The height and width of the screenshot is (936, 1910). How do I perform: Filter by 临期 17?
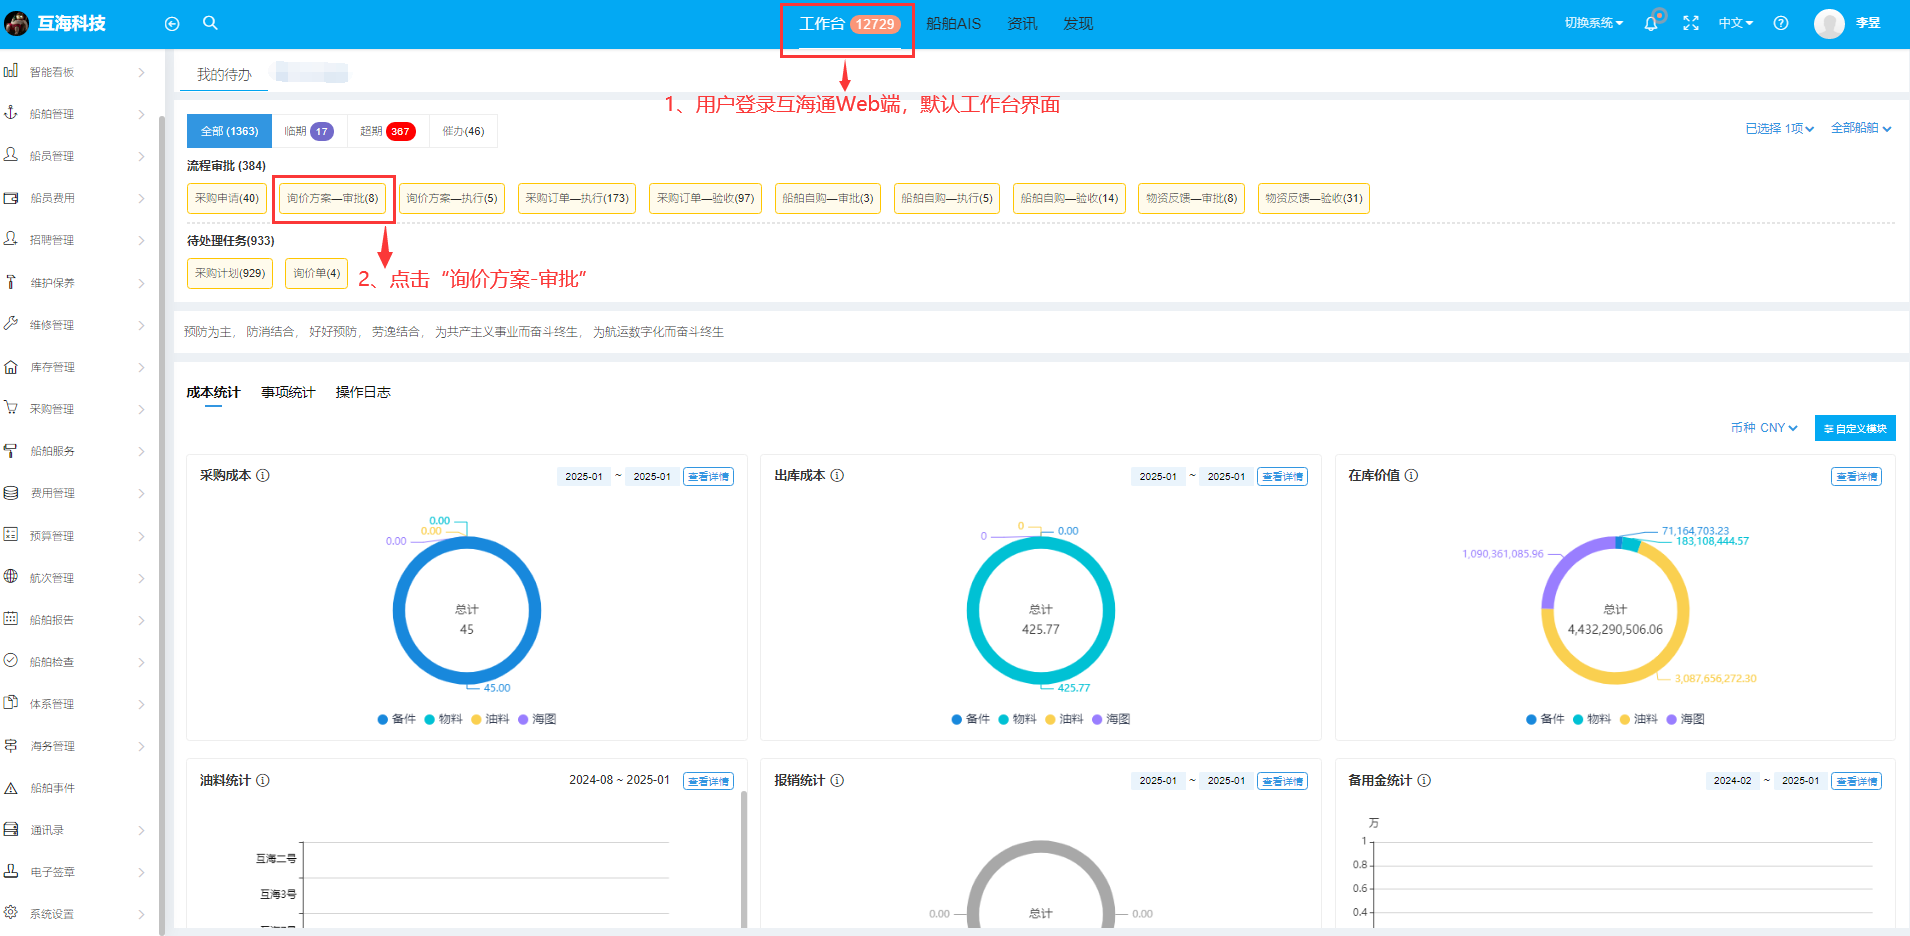tap(308, 131)
